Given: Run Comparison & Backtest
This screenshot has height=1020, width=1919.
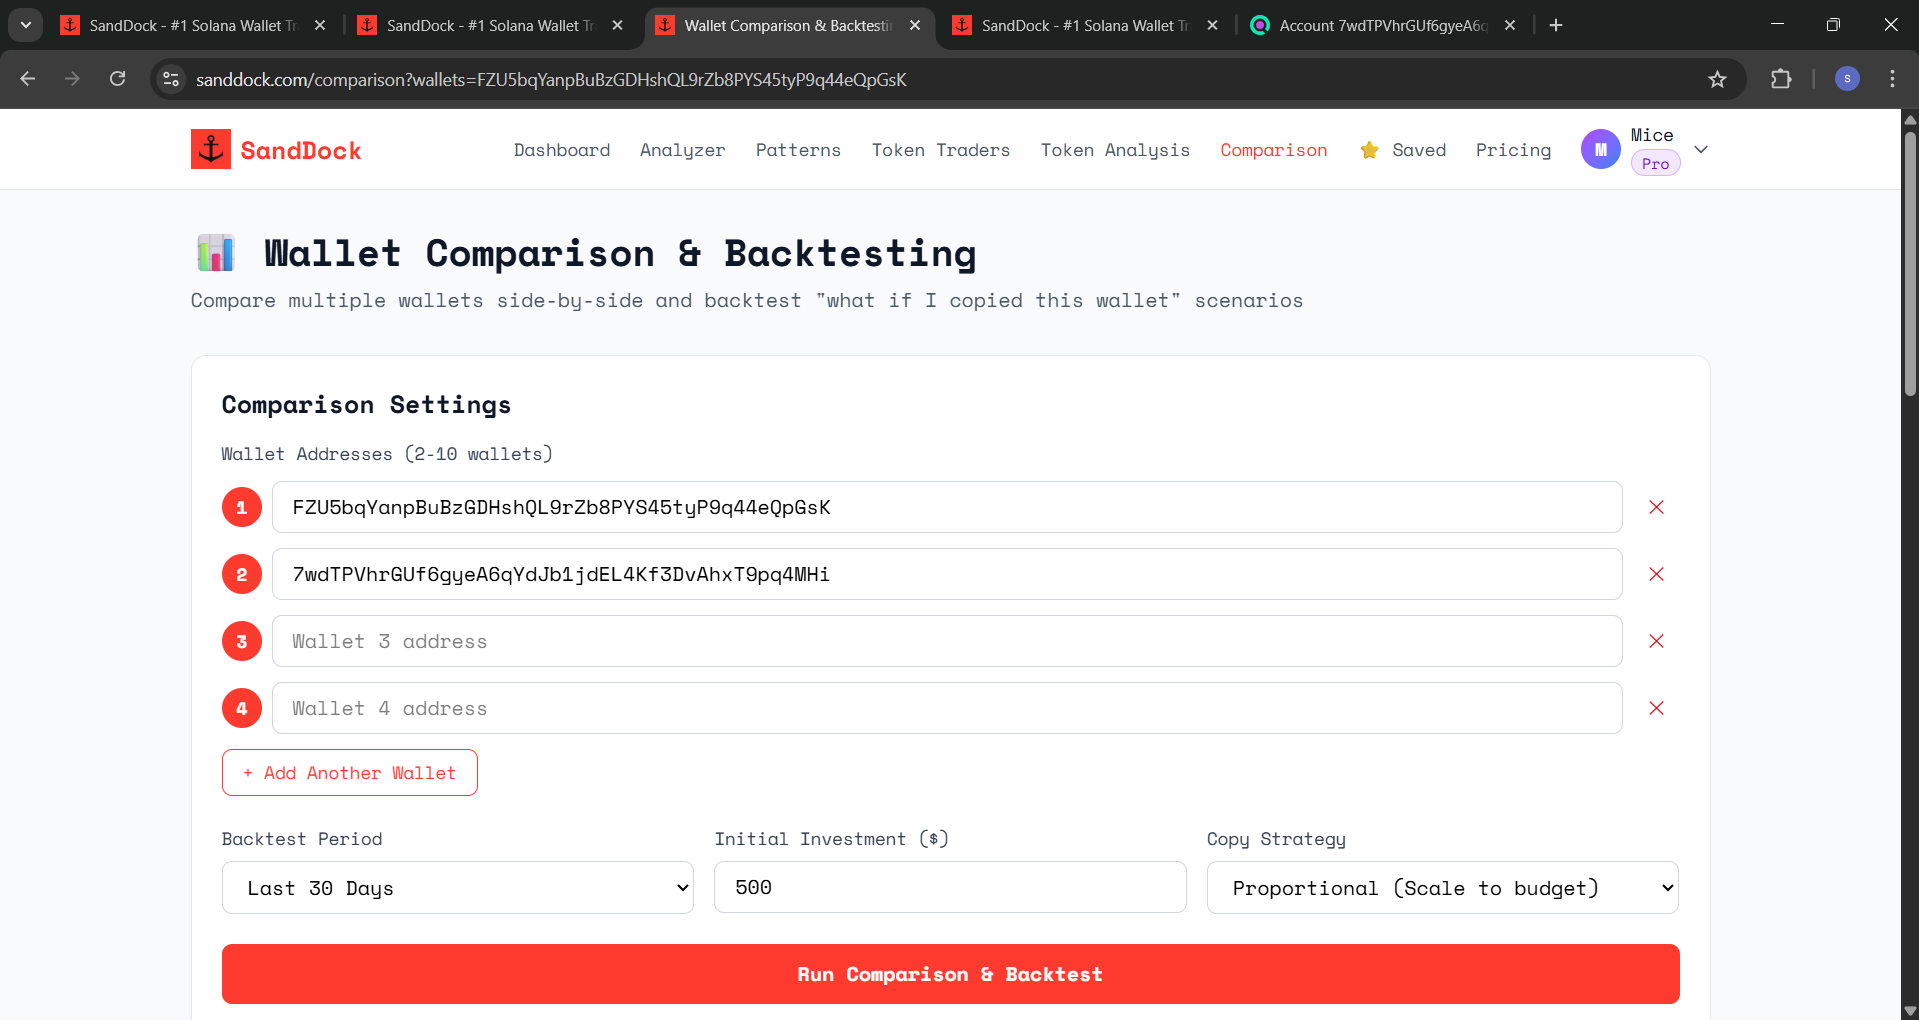Looking at the screenshot, I should point(950,974).
